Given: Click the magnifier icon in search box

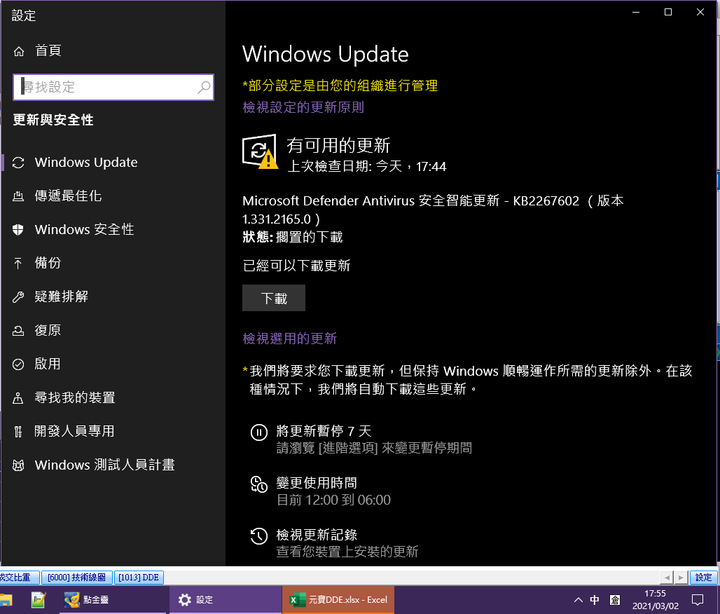Looking at the screenshot, I should pyautogui.click(x=204, y=87).
